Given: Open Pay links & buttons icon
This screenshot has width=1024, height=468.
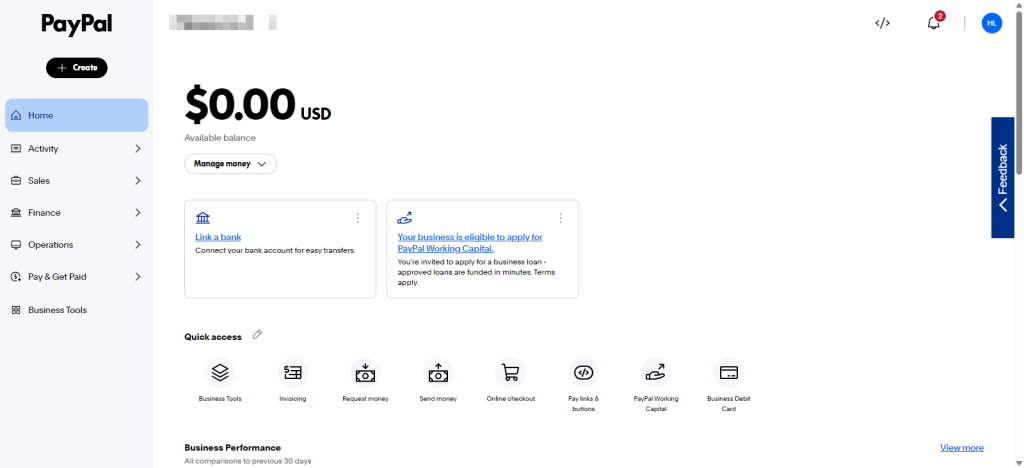Looking at the screenshot, I should (583, 373).
